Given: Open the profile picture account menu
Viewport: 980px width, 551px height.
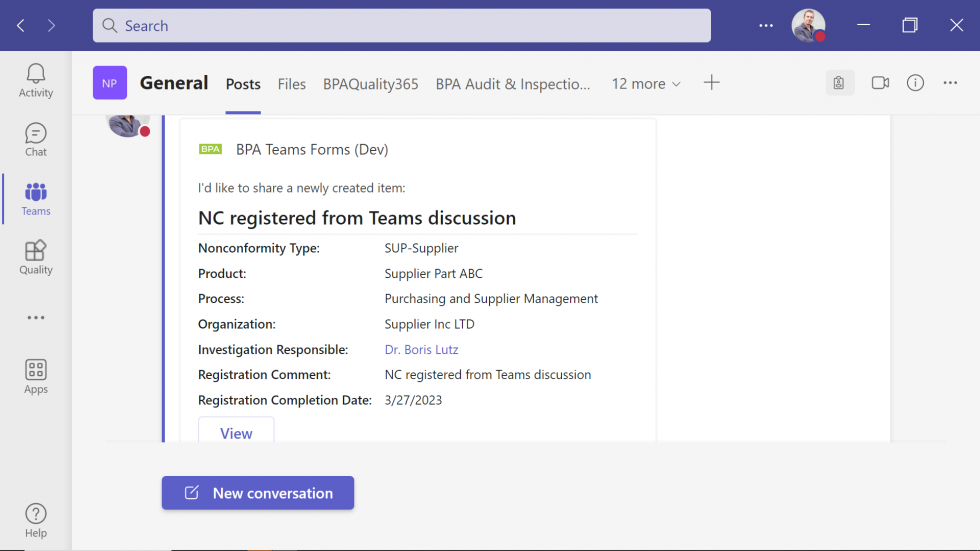Looking at the screenshot, I should (808, 25).
